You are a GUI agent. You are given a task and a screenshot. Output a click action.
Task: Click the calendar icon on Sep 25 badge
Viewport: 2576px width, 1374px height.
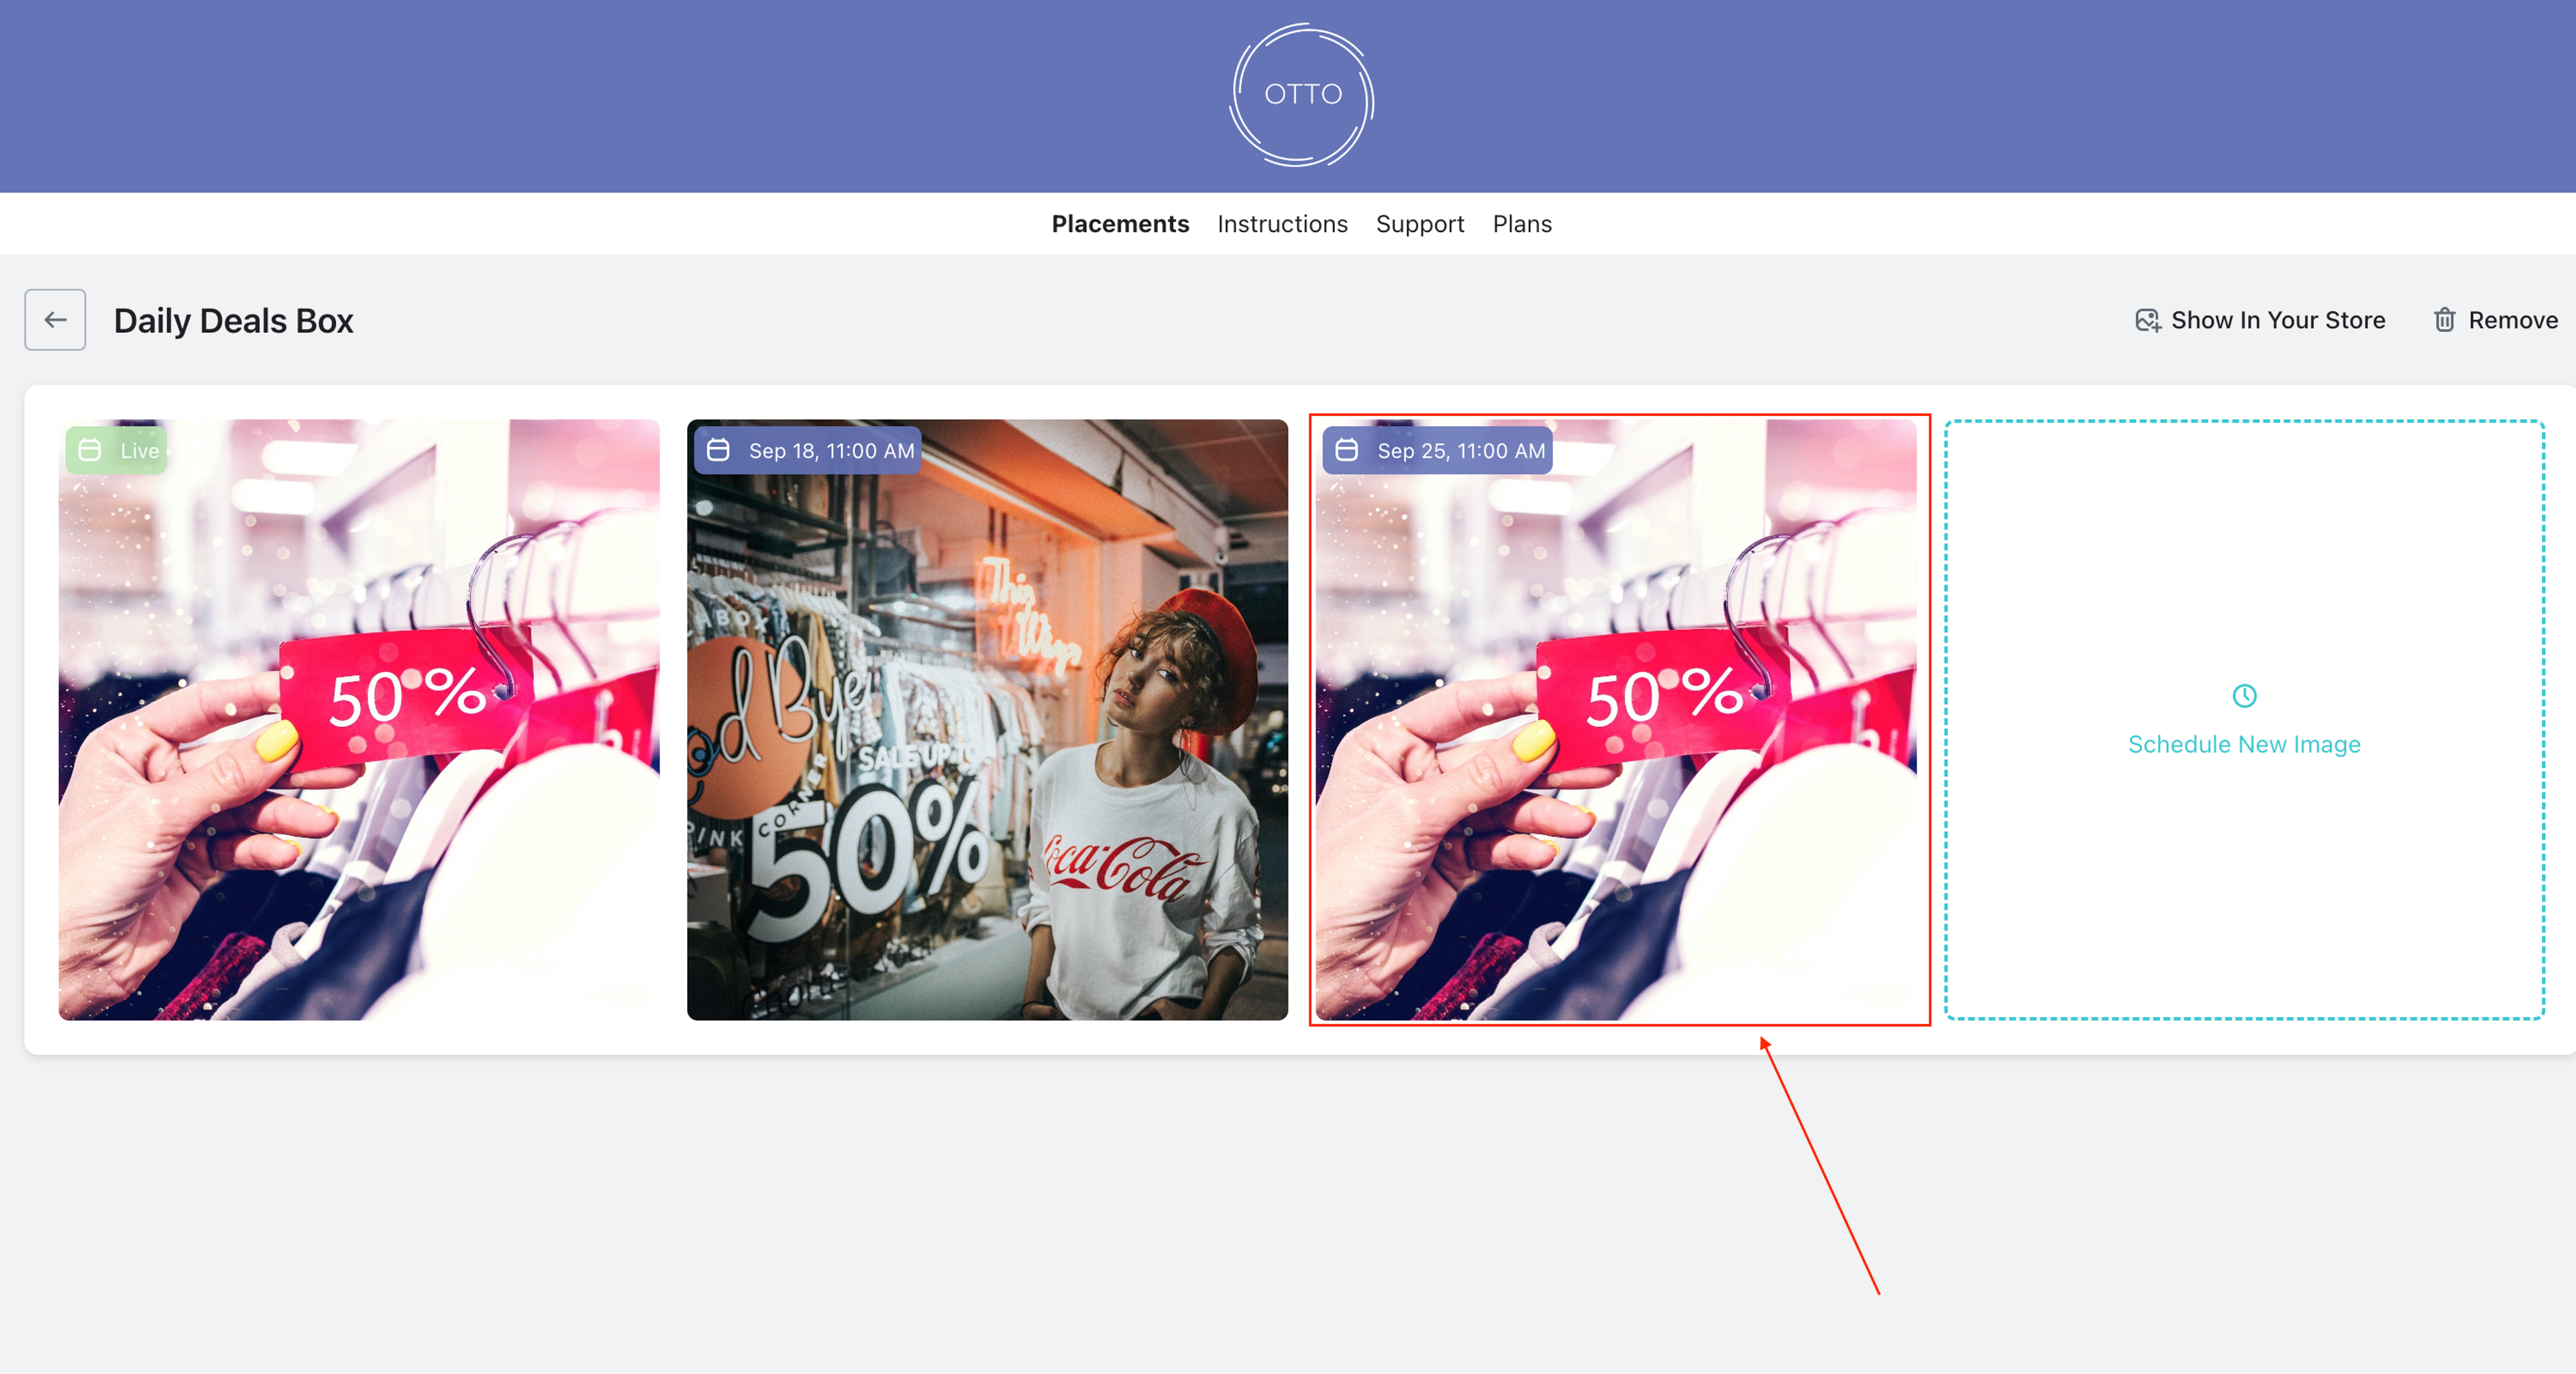[1347, 450]
